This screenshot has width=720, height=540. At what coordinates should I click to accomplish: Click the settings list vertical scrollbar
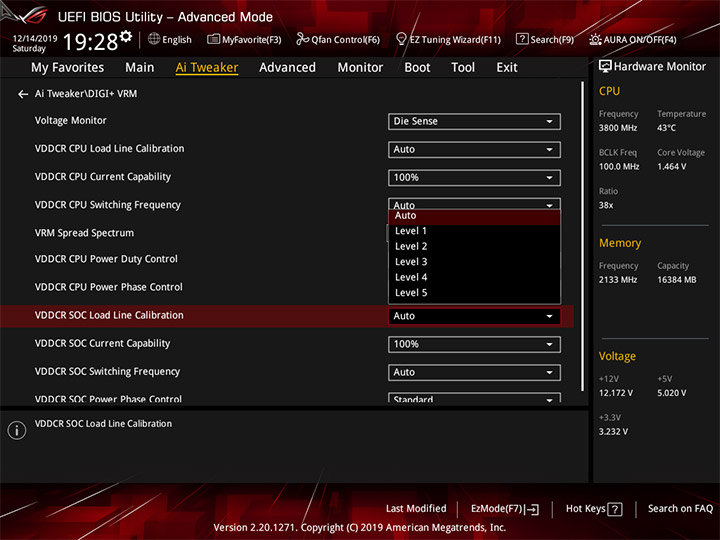[x=583, y=236]
